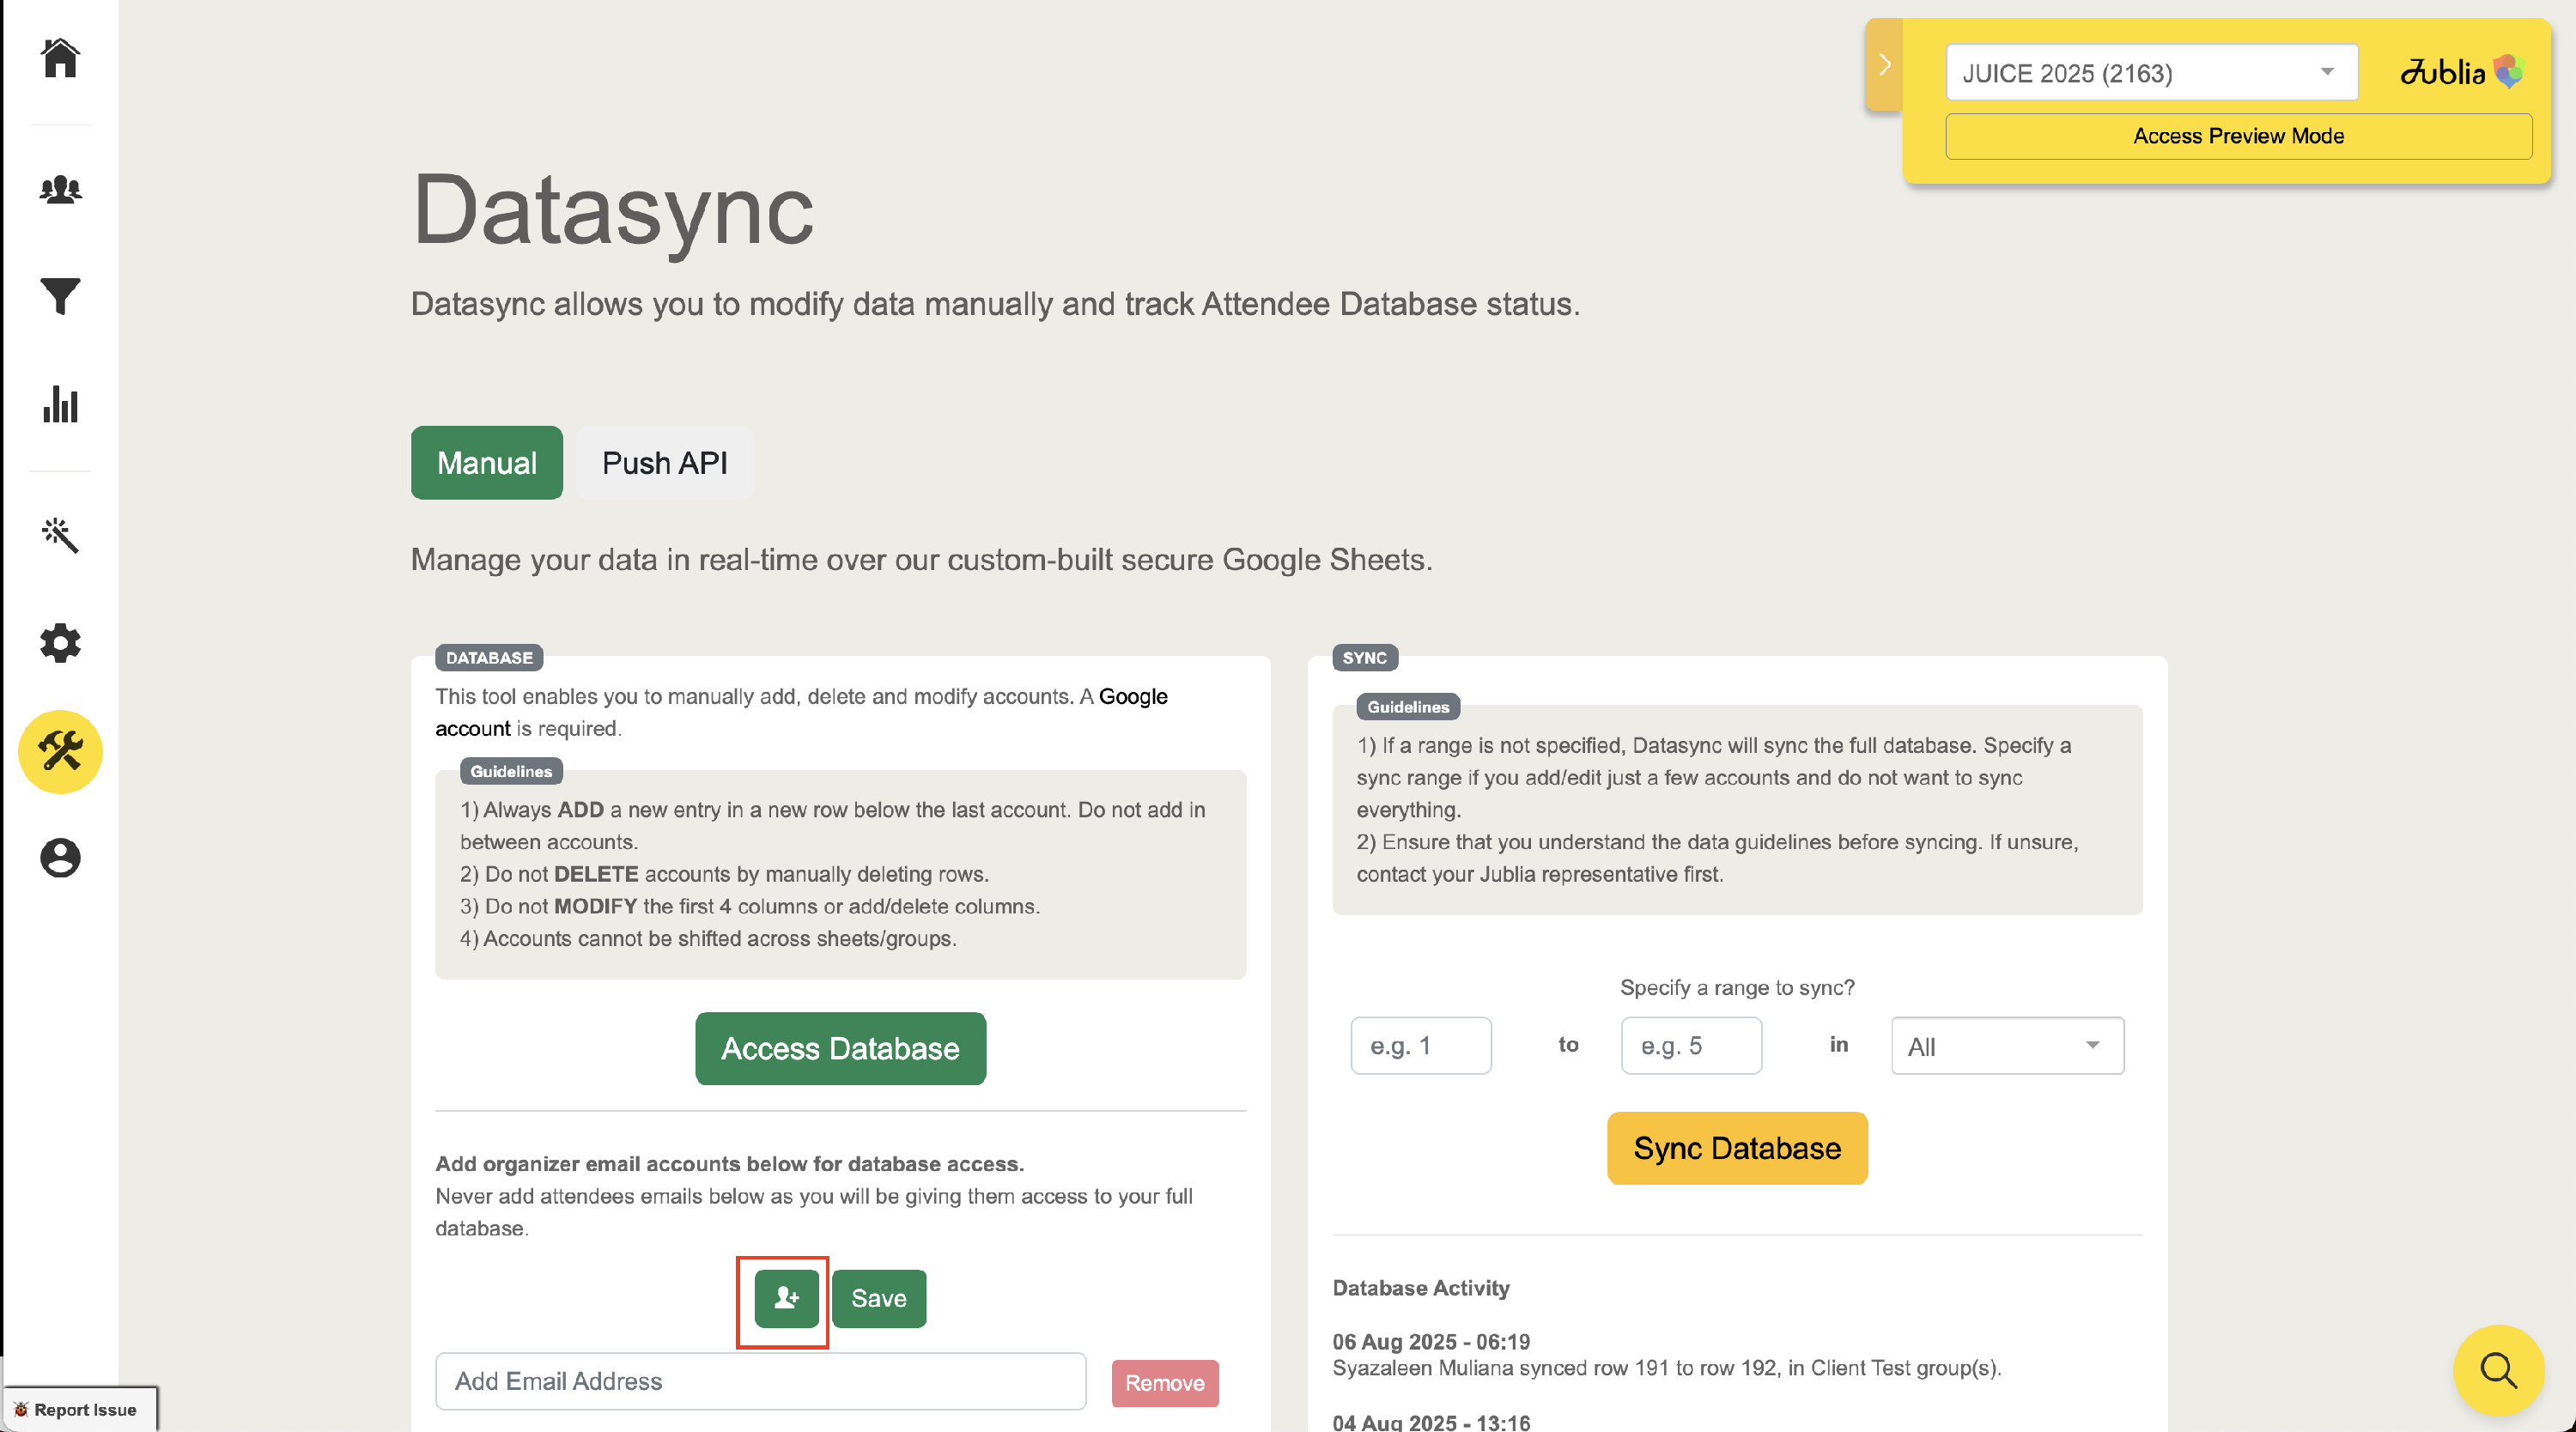Focus the range start field e.g. 1
The width and height of the screenshot is (2576, 1432).
(1421, 1046)
